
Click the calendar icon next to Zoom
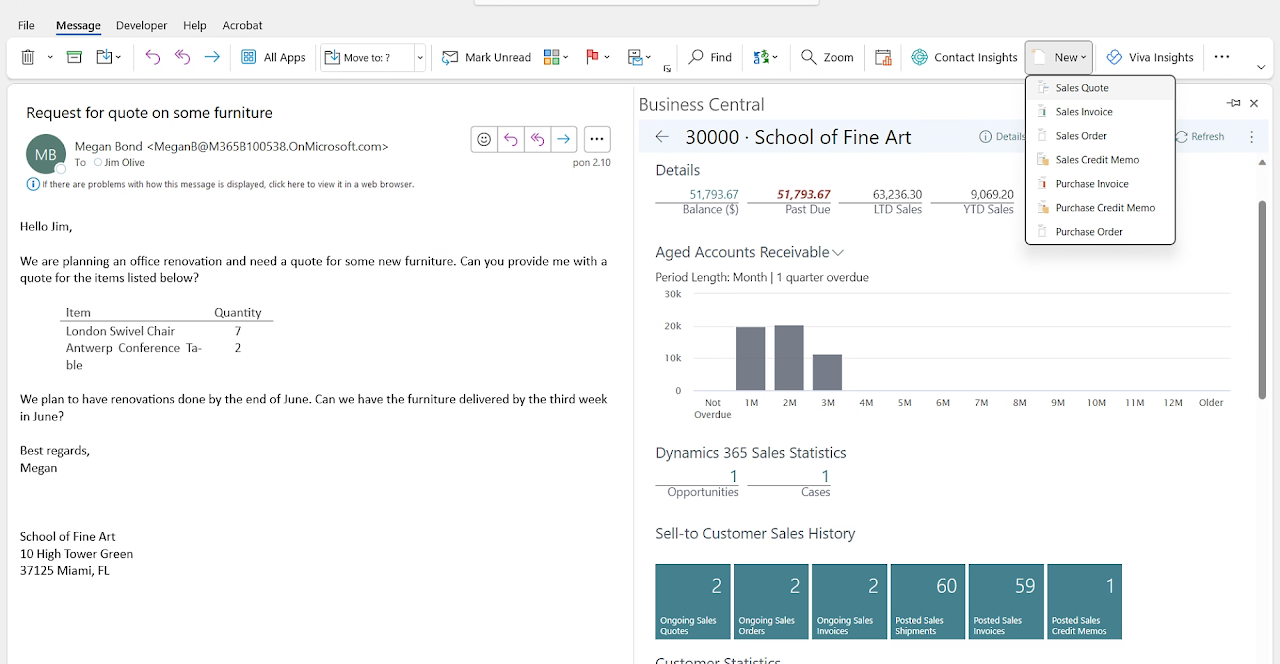pyautogui.click(x=883, y=57)
